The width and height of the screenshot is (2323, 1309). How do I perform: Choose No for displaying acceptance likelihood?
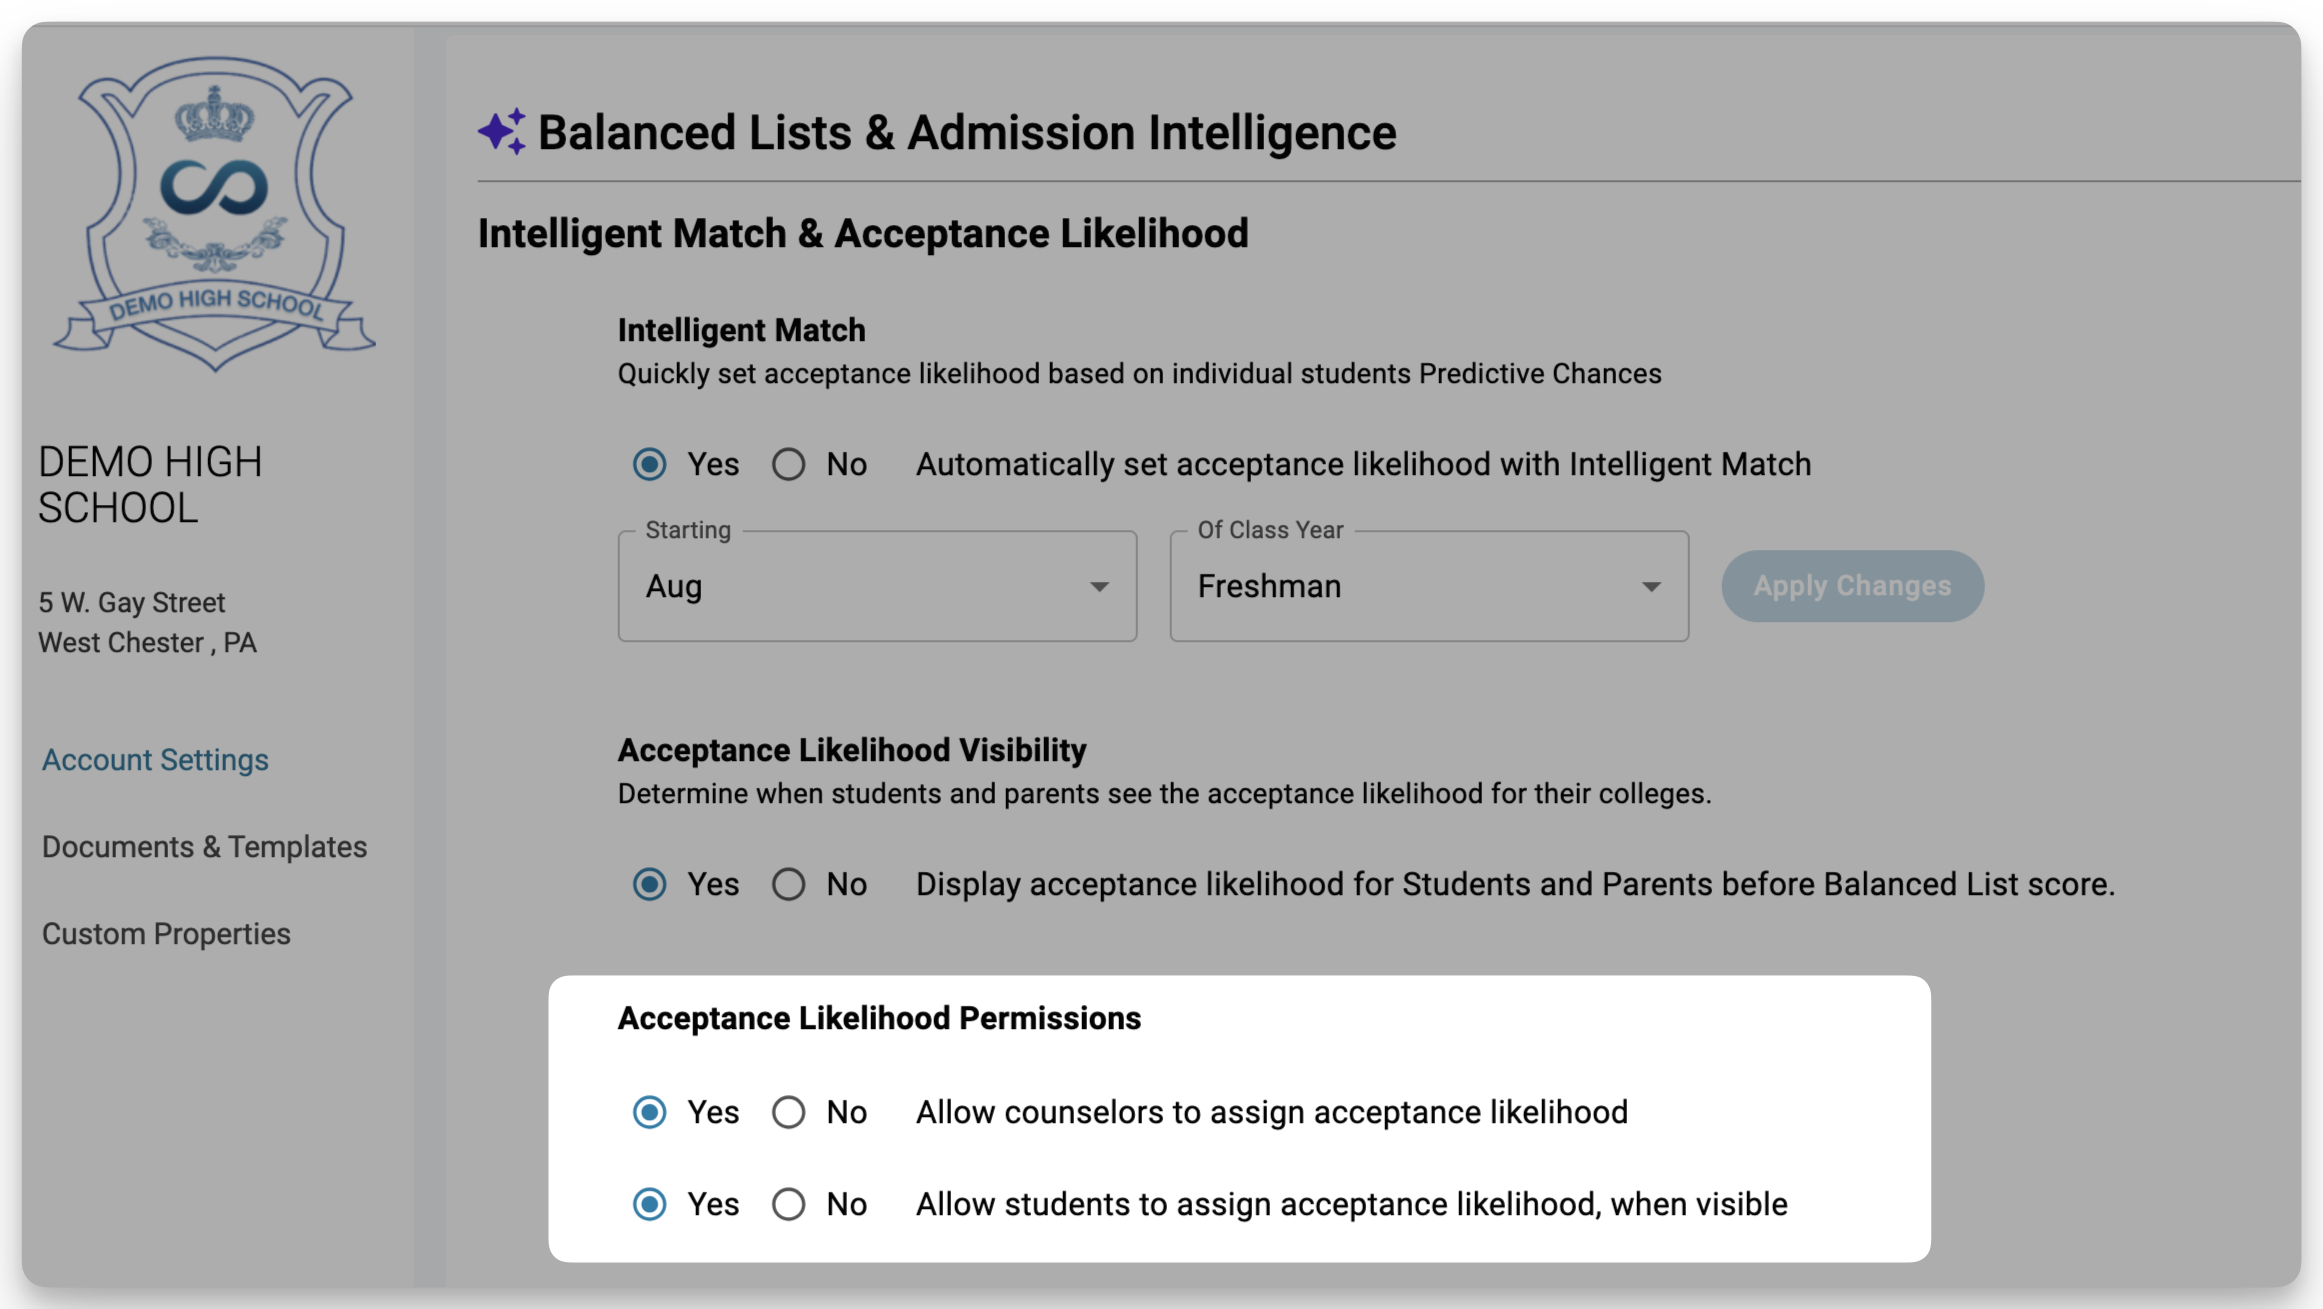(788, 884)
